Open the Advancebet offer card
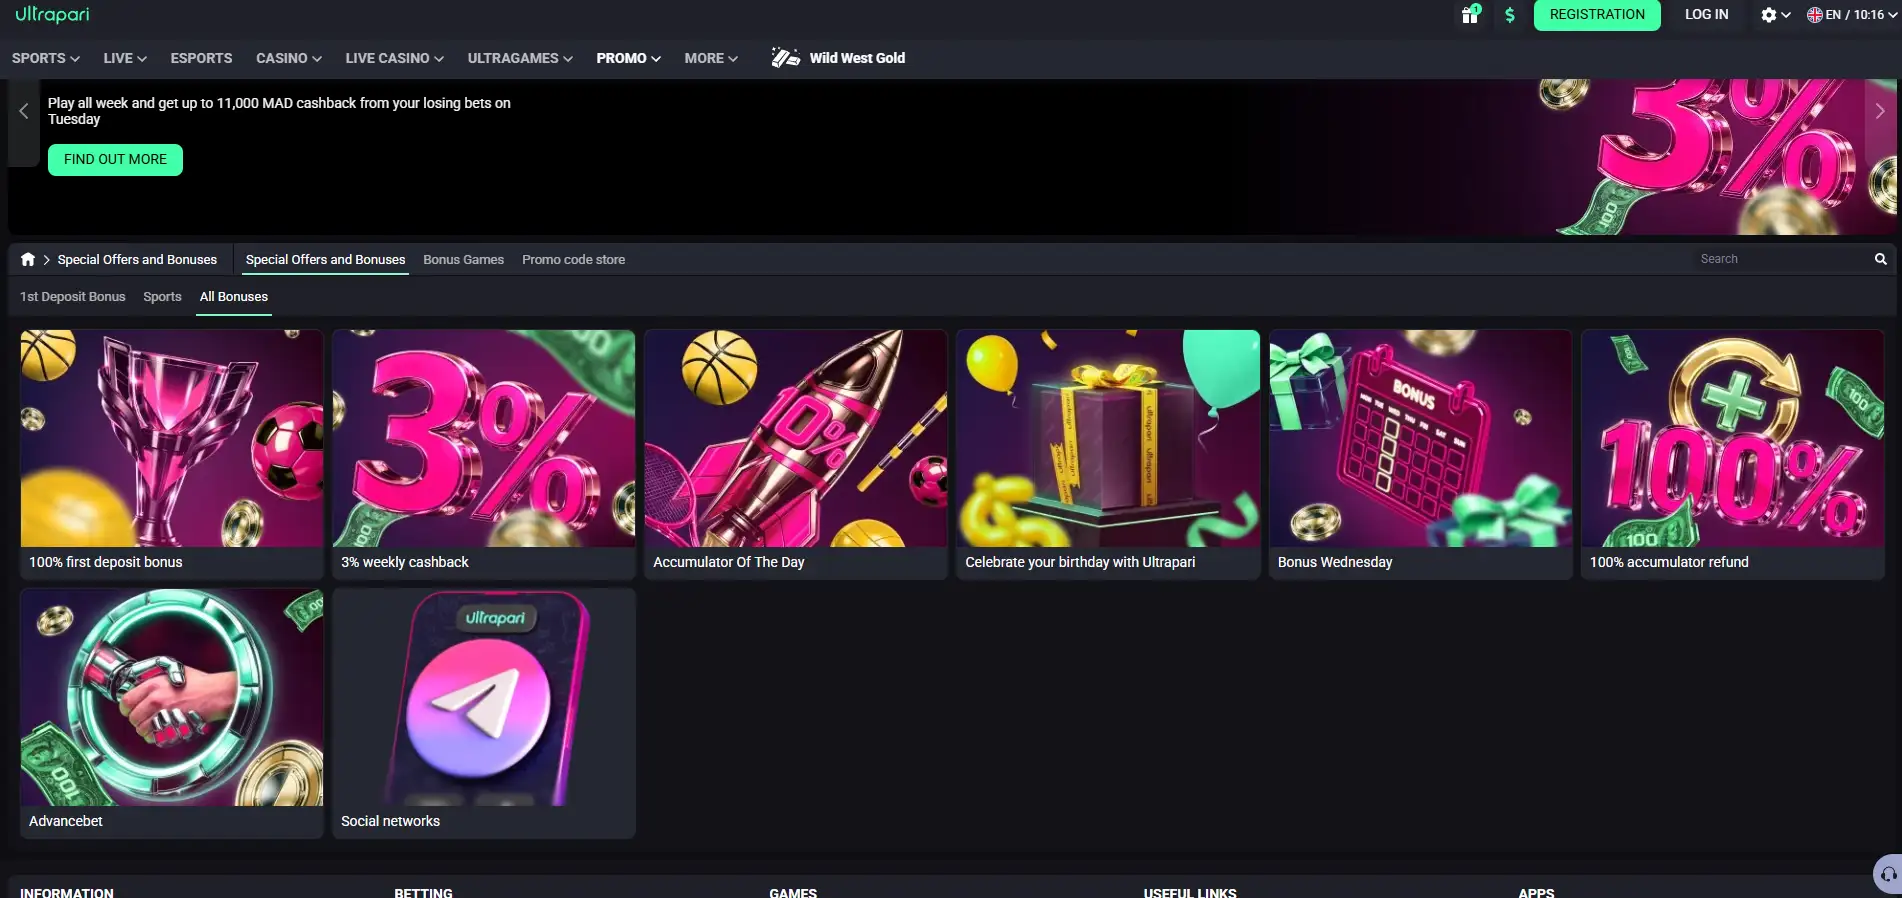Screen dimensions: 1902x898 pos(172,713)
